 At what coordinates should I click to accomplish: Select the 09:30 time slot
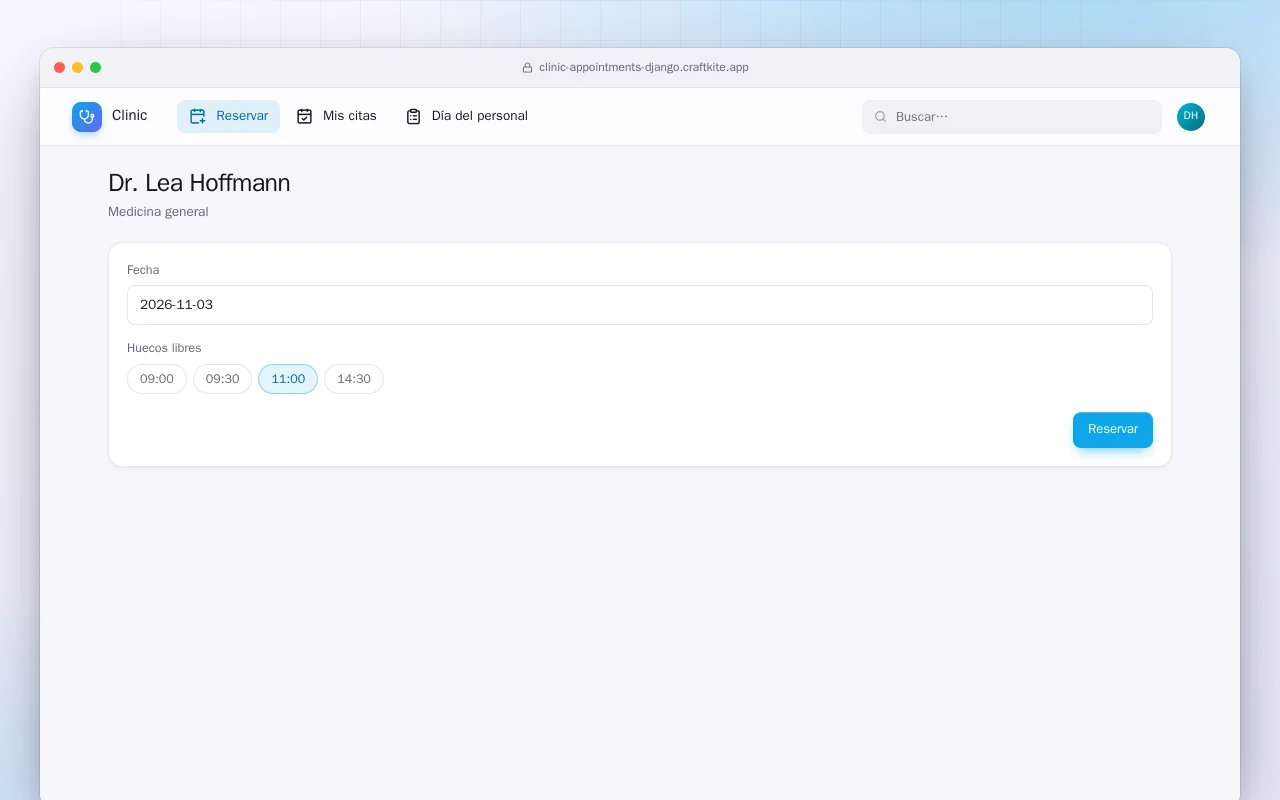(222, 379)
